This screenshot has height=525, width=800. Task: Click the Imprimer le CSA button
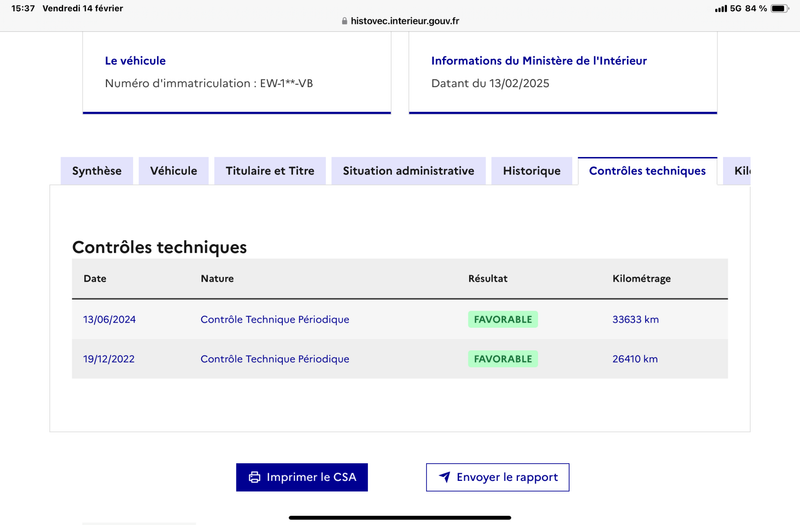pos(302,477)
